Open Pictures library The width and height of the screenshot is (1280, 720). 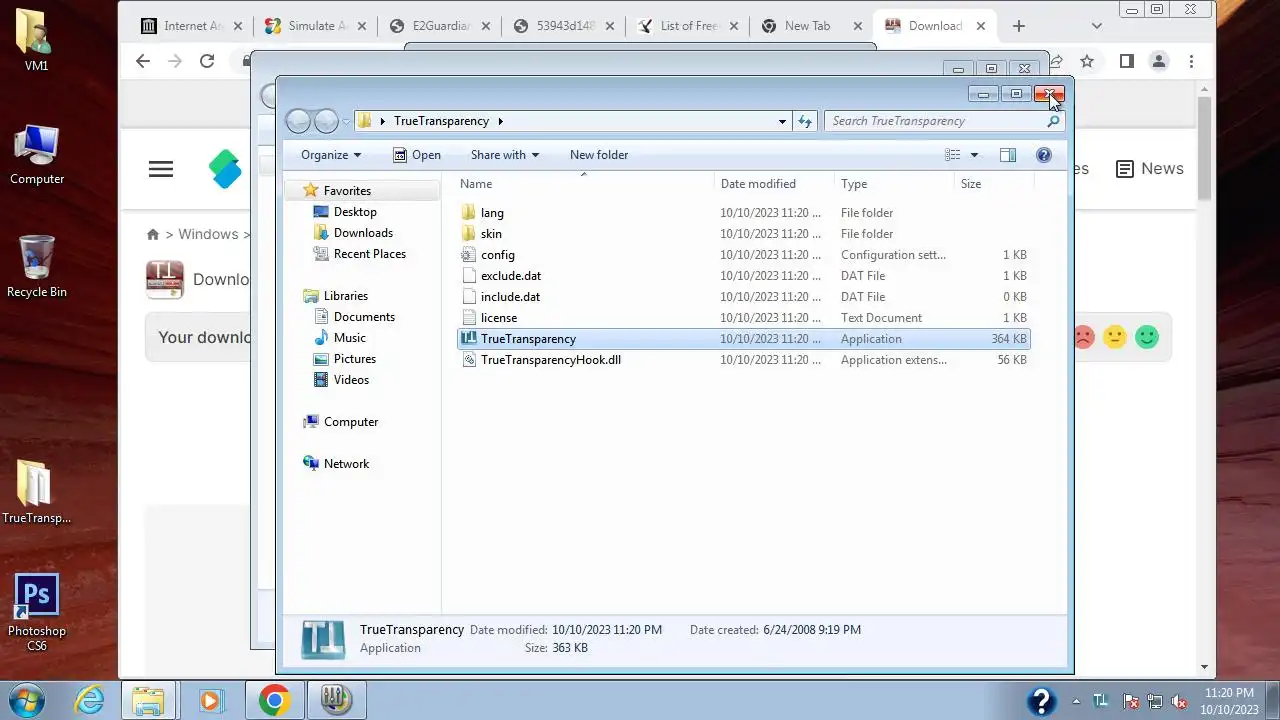(x=345, y=359)
